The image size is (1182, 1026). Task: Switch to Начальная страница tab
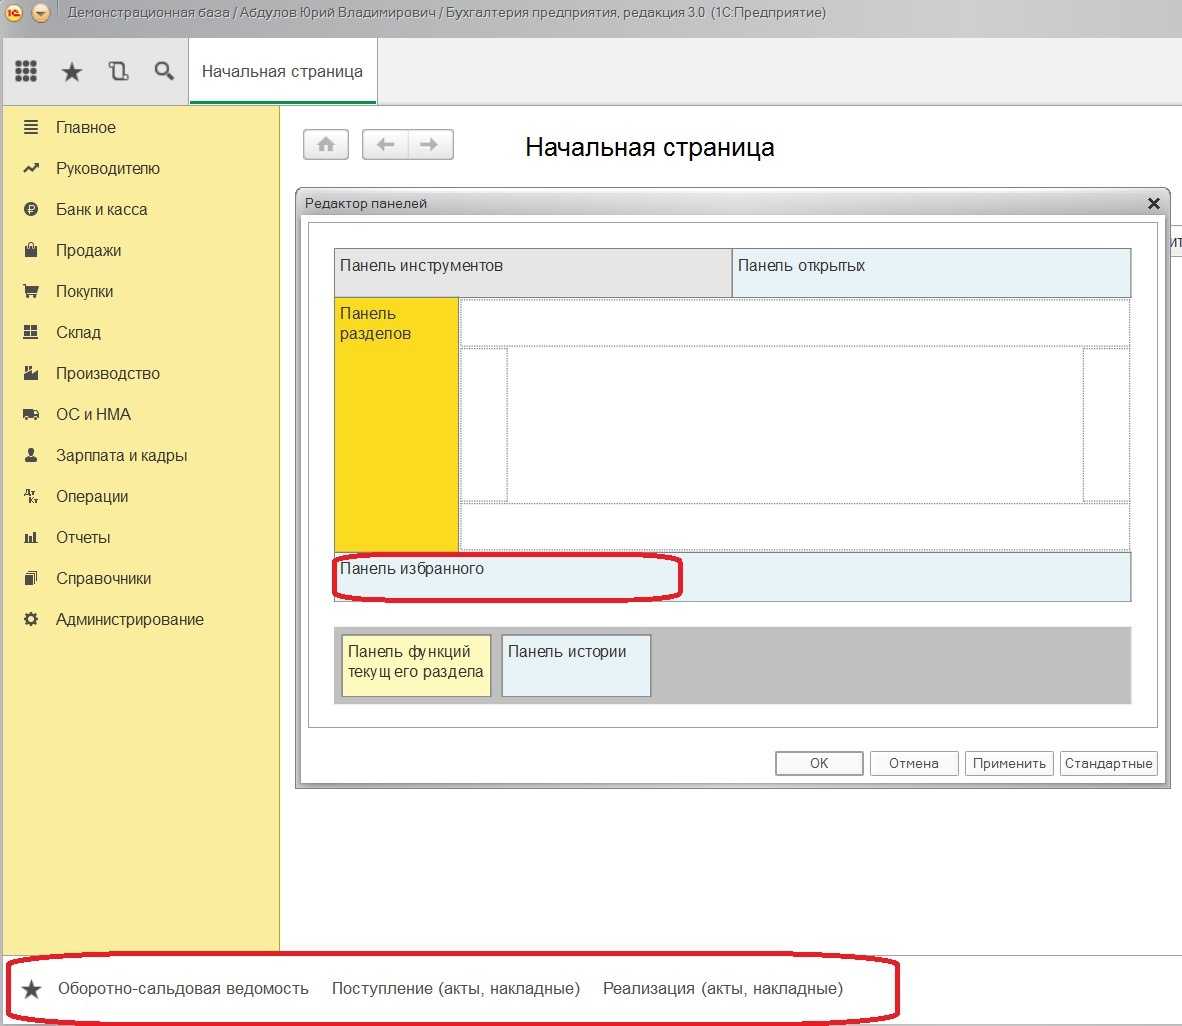click(x=282, y=72)
